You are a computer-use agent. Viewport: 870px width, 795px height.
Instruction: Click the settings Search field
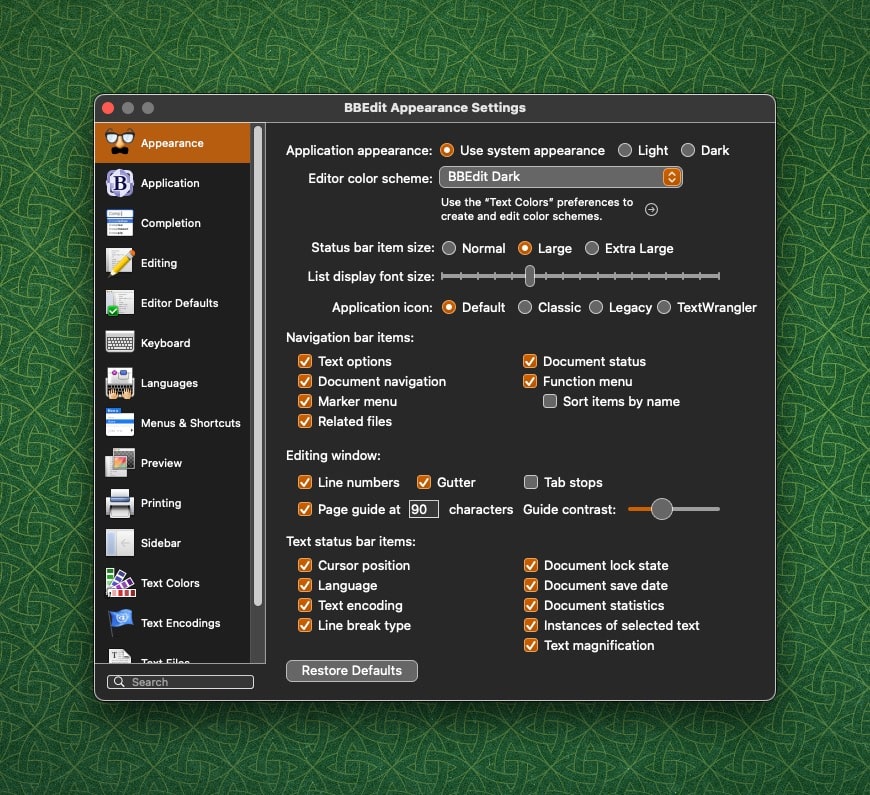(x=180, y=682)
